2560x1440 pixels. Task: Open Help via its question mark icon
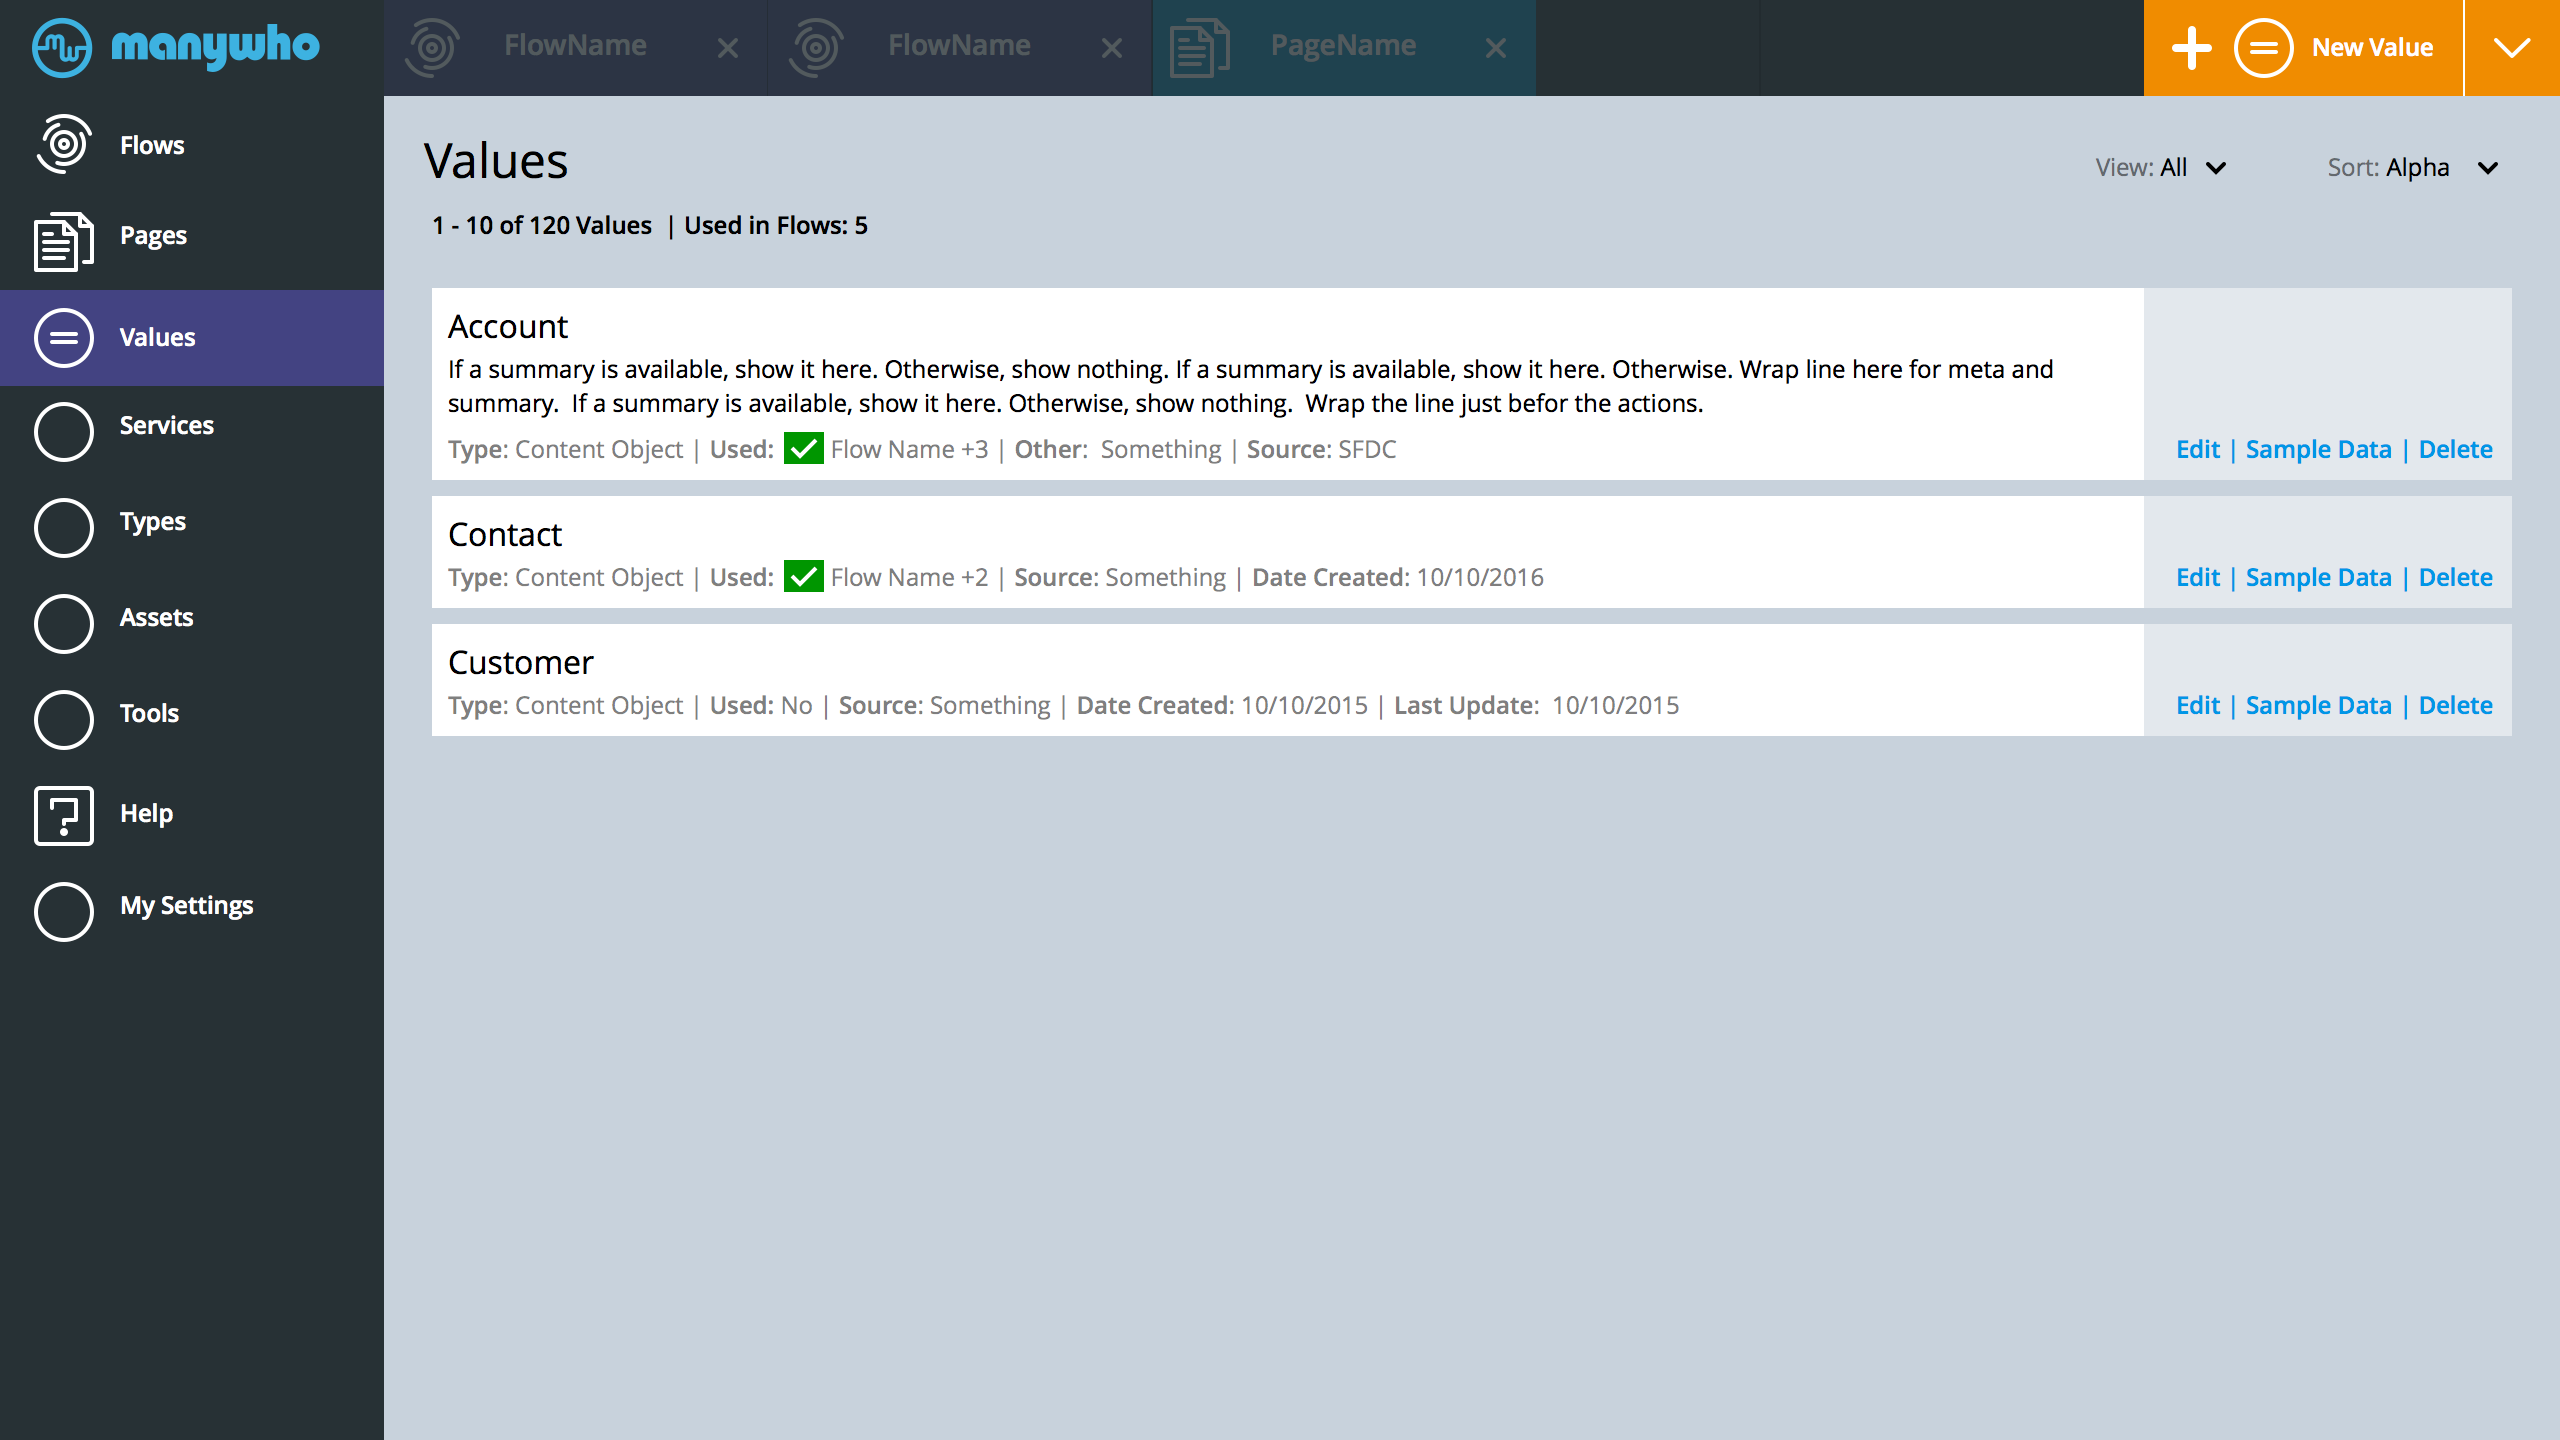[x=64, y=816]
